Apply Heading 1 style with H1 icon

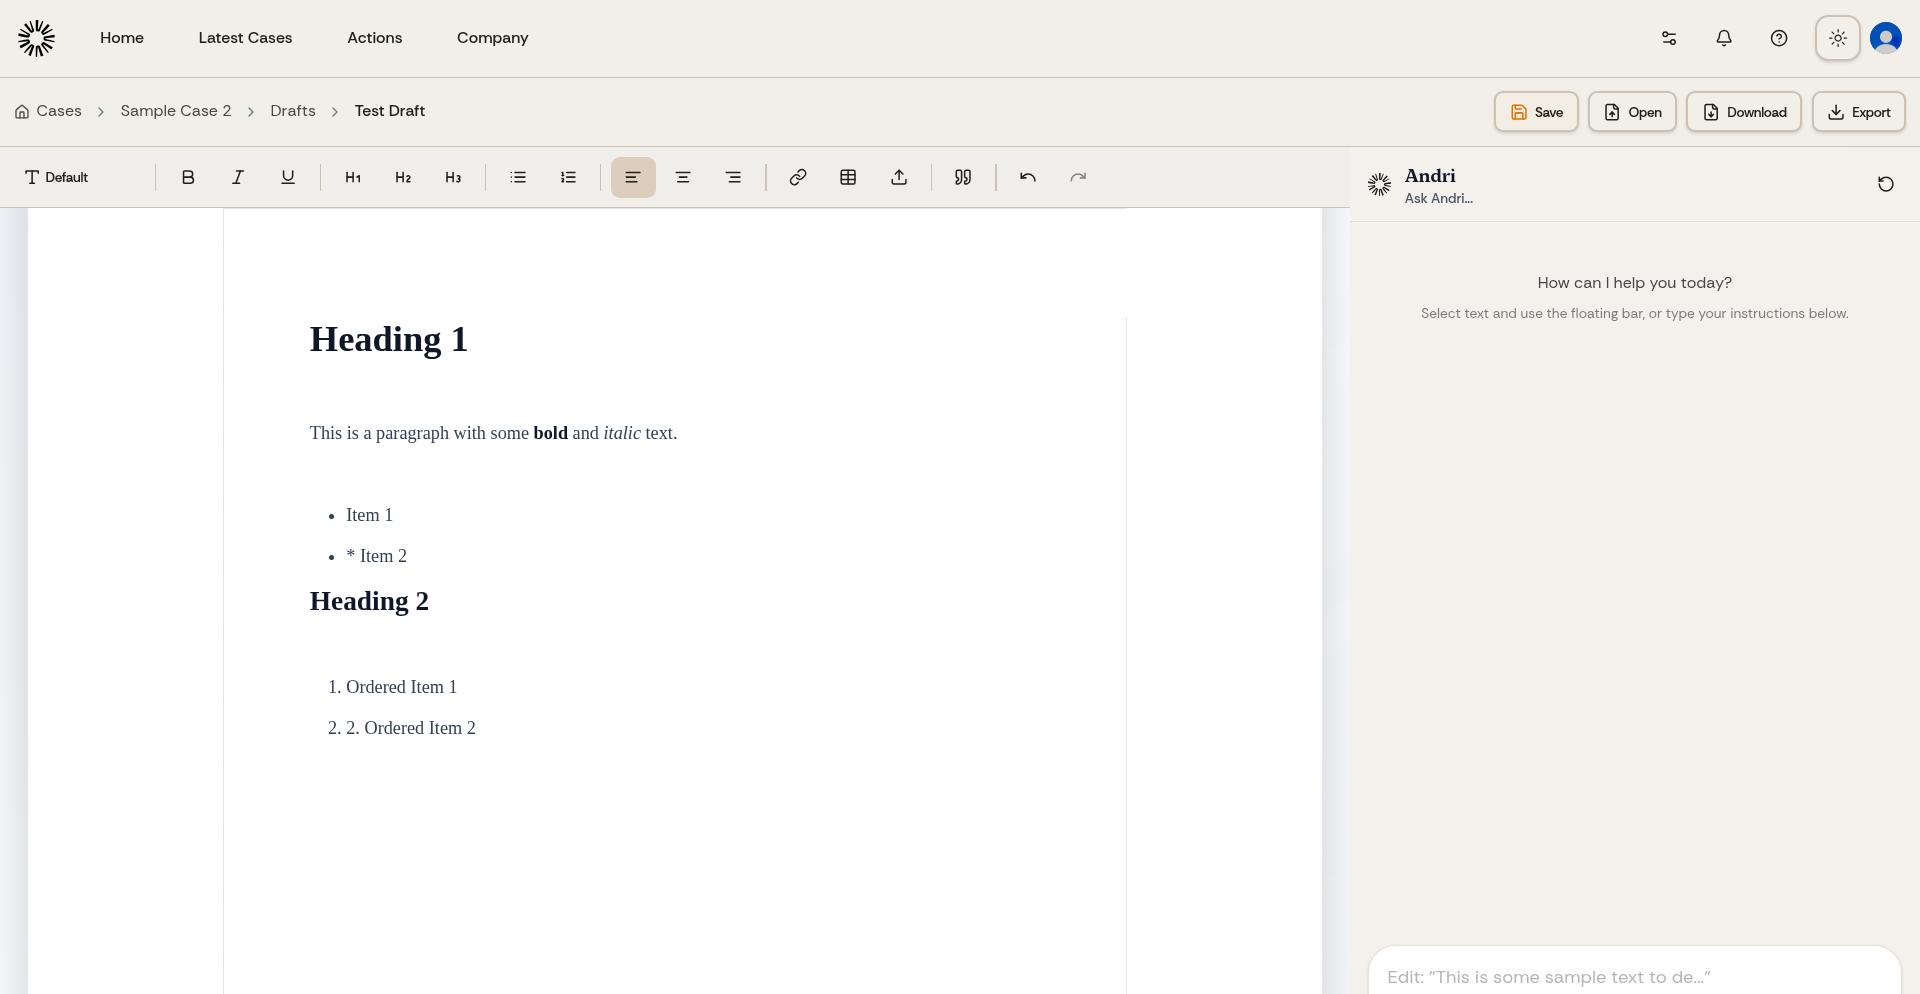tap(353, 178)
